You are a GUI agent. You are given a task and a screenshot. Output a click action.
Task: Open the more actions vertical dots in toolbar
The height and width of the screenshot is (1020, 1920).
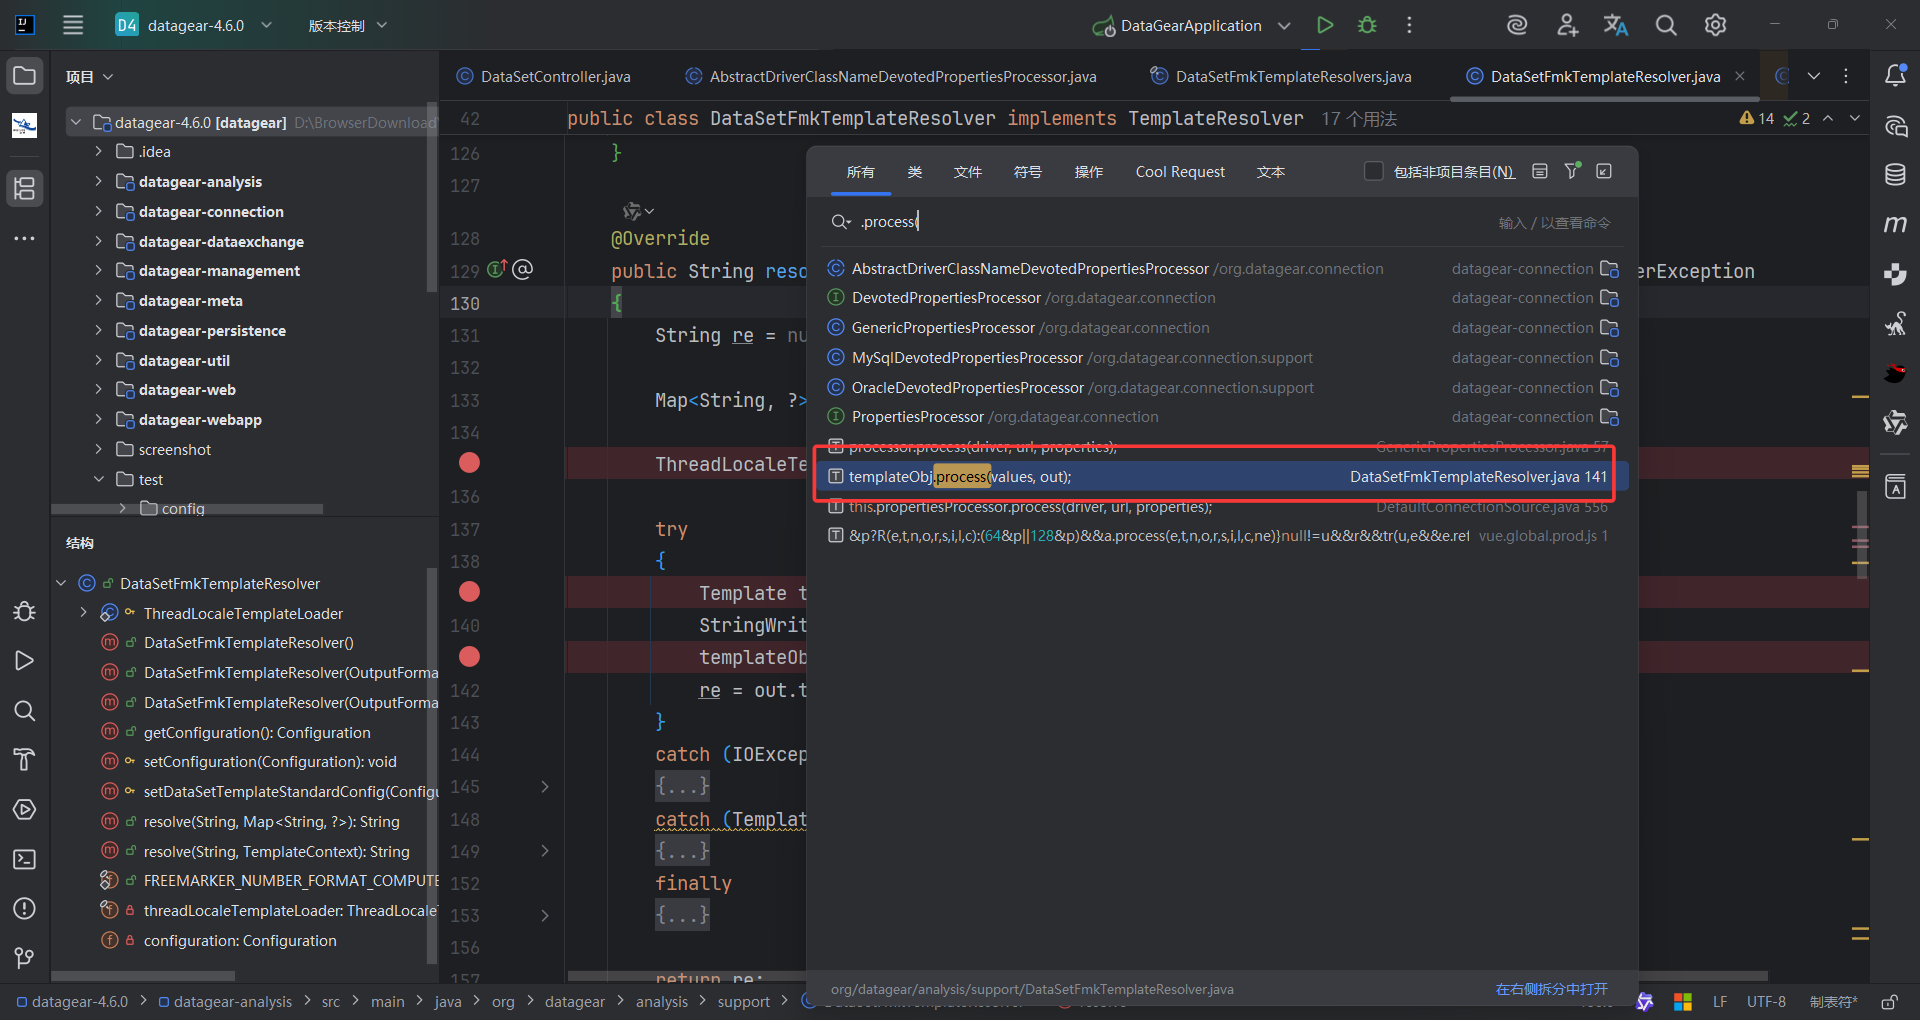(1409, 25)
